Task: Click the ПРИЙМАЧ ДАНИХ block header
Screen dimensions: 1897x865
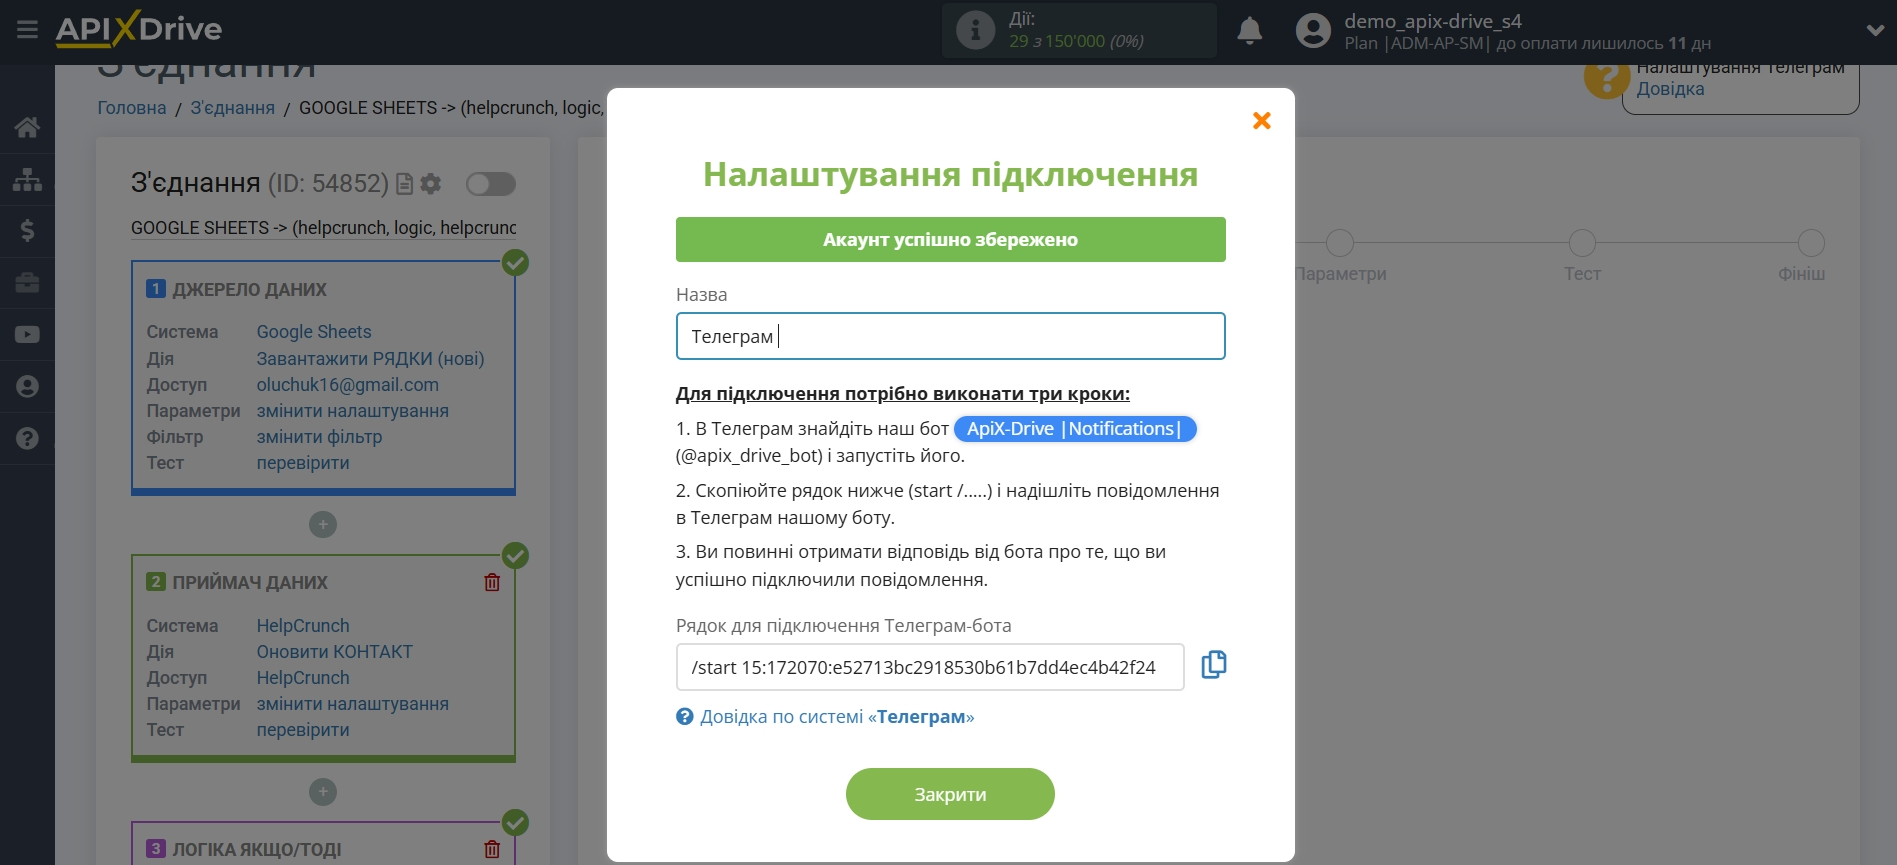Action: tap(249, 583)
